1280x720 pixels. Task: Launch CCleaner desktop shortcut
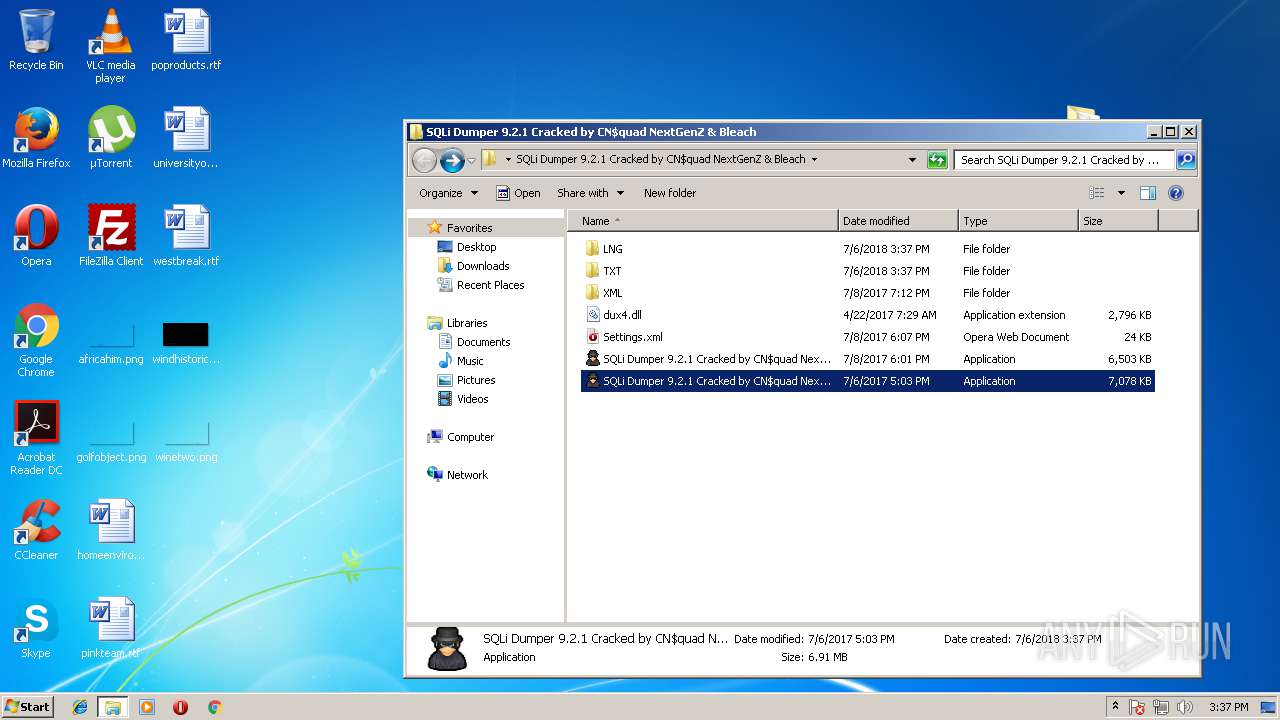(36, 530)
